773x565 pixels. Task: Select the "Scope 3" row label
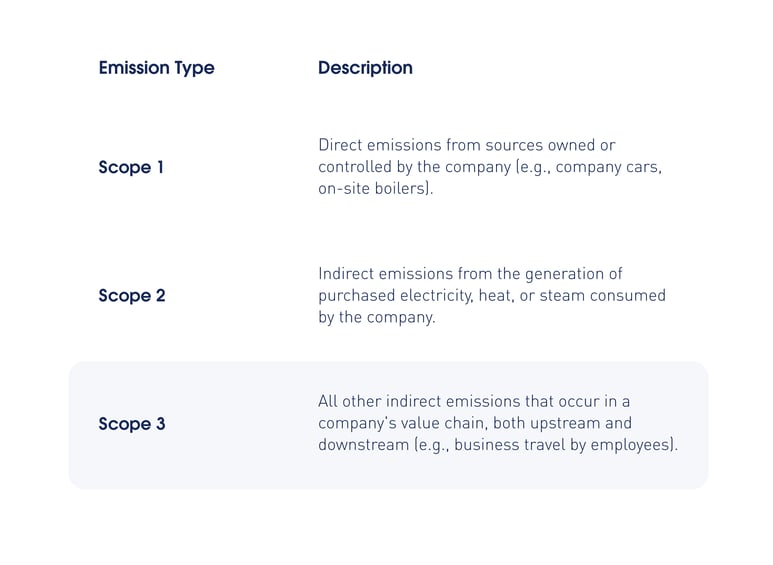[132, 424]
